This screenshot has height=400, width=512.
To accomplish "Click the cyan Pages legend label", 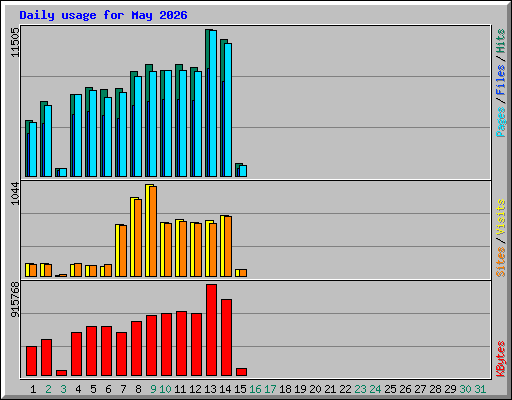I will click(500, 122).
